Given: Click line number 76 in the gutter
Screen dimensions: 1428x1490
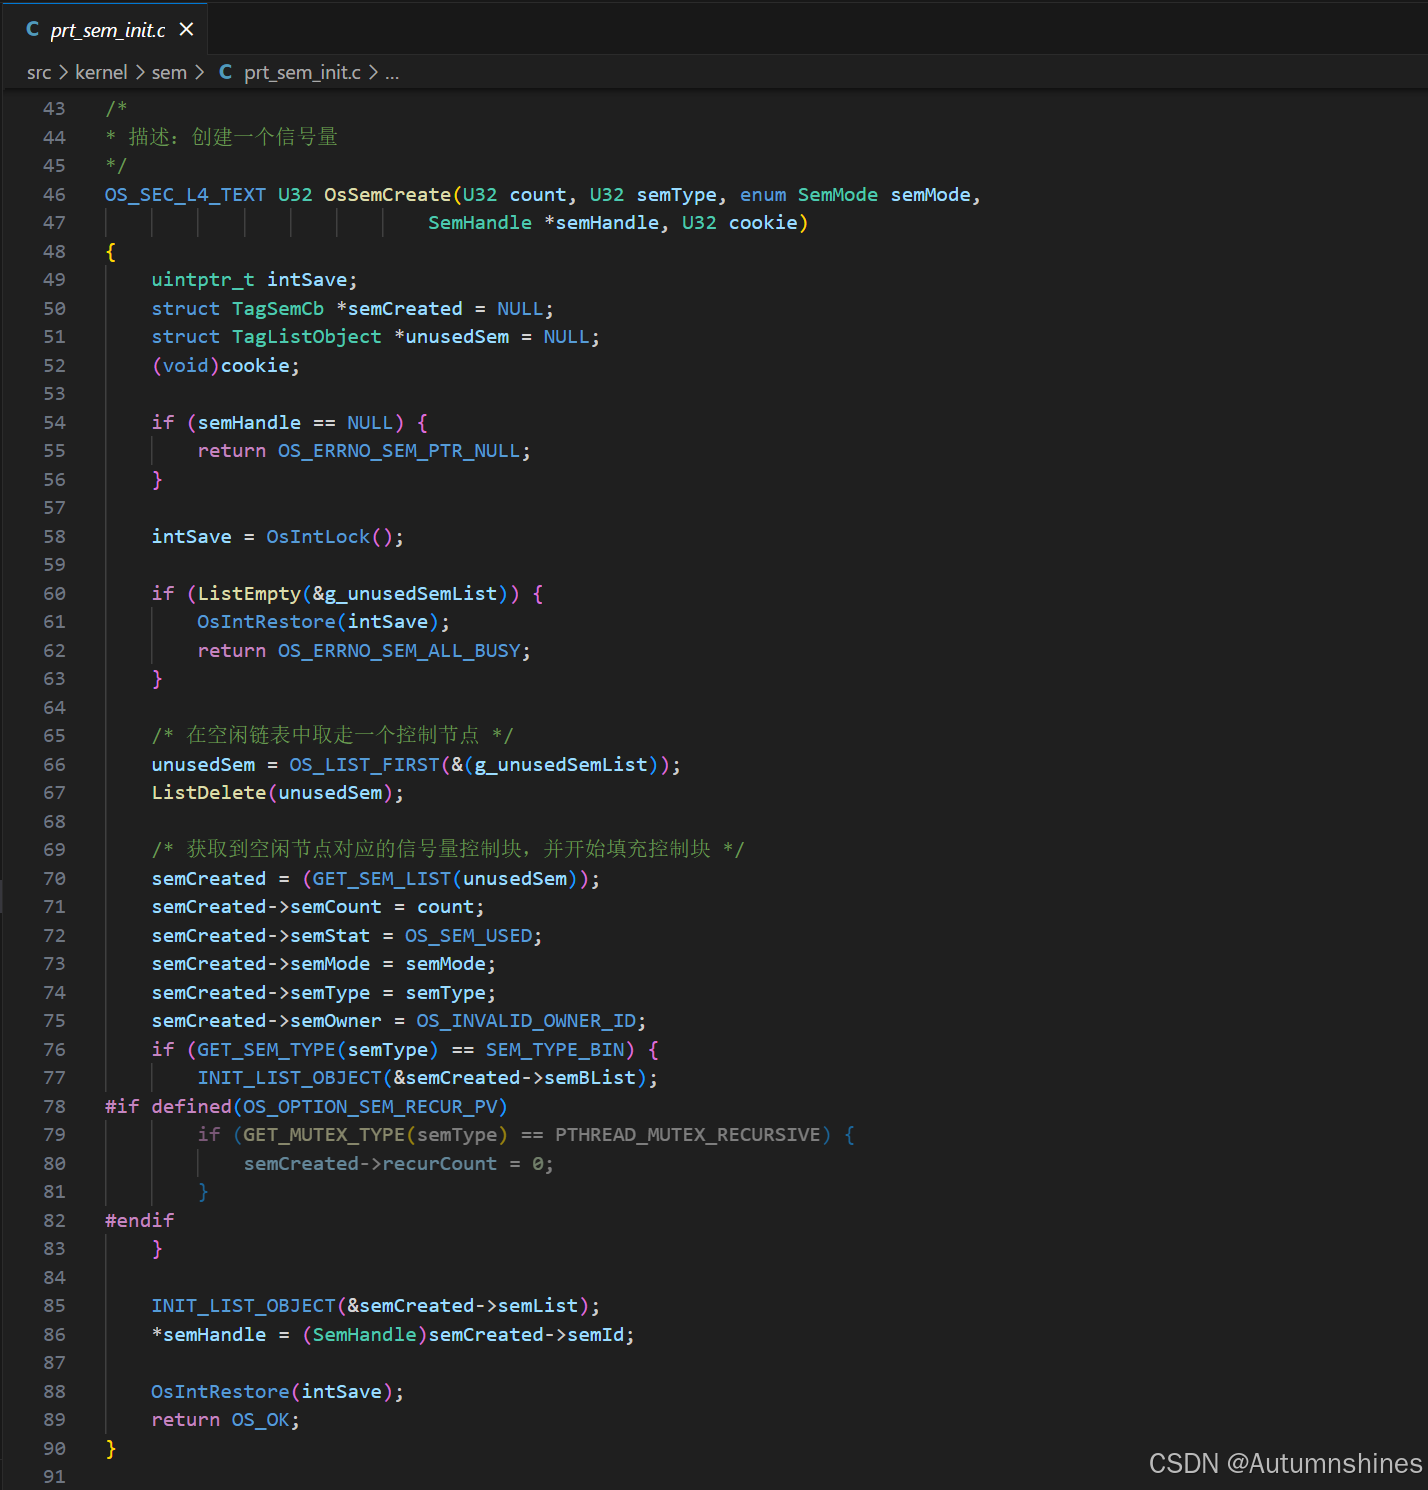Looking at the screenshot, I should click(54, 1050).
